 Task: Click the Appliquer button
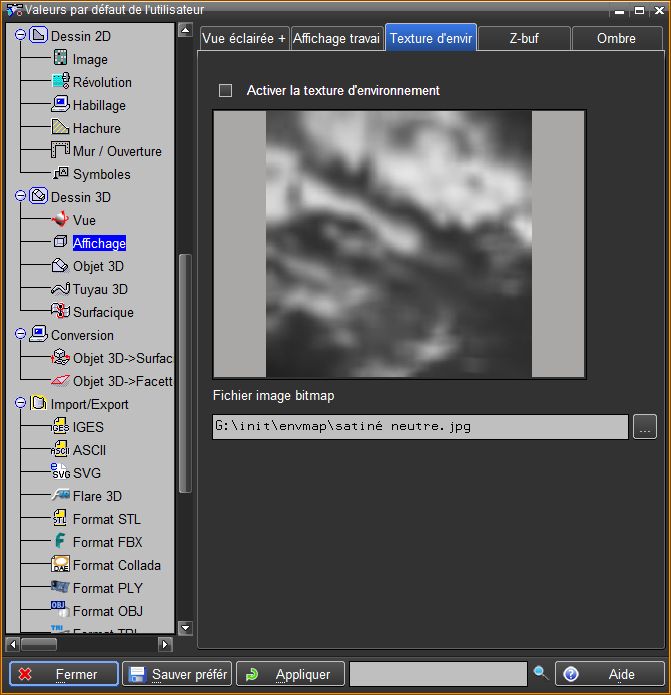click(290, 674)
